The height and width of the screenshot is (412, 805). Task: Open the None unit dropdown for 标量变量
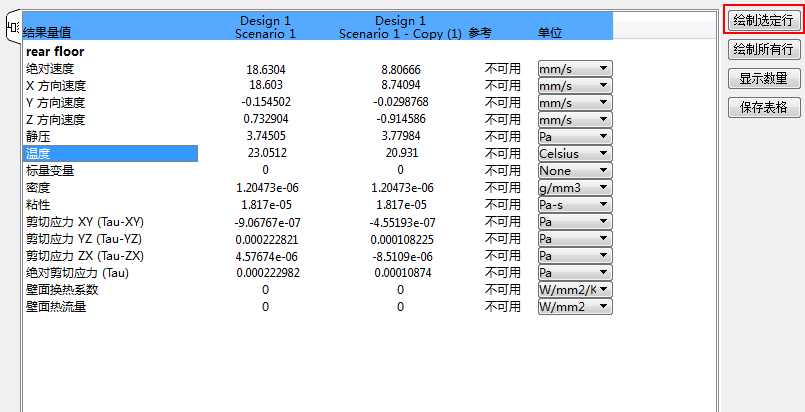click(x=575, y=170)
